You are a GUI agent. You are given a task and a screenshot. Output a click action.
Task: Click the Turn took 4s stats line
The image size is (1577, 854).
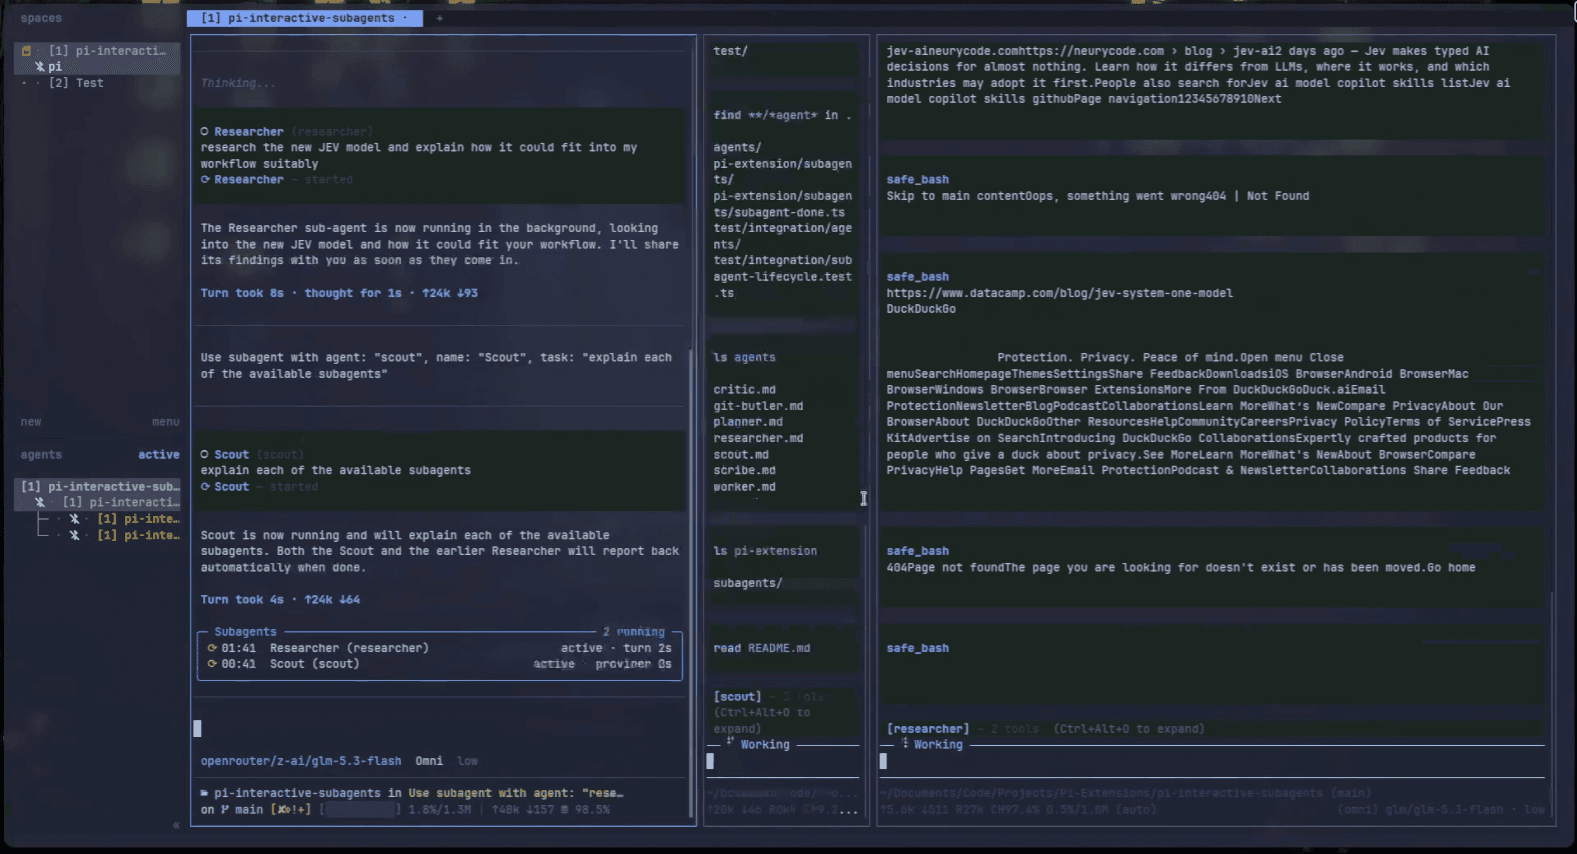(x=280, y=600)
